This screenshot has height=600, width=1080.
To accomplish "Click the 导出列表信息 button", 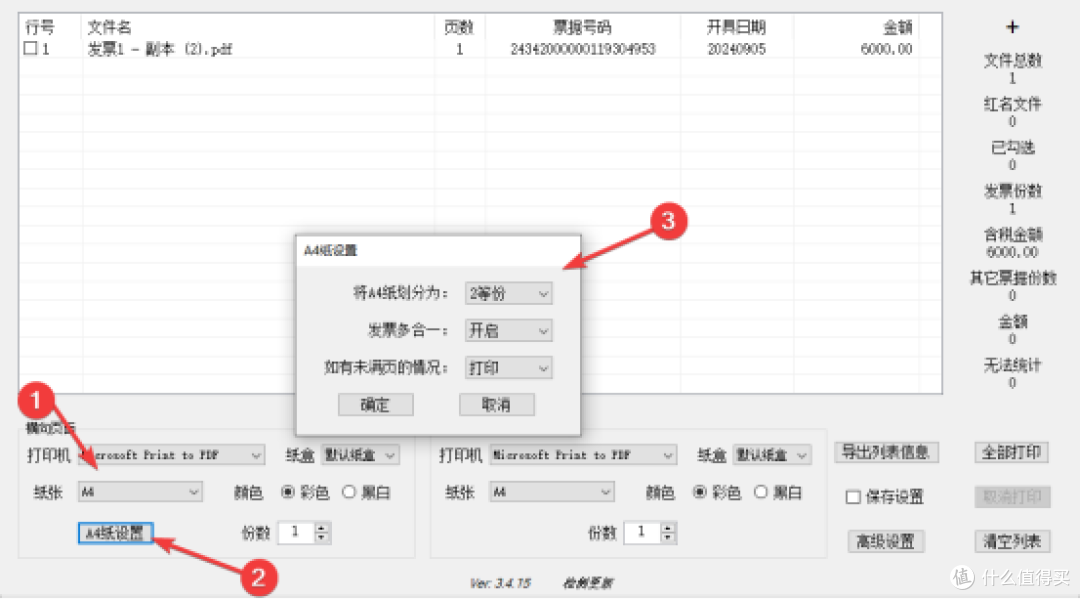I will coord(886,453).
